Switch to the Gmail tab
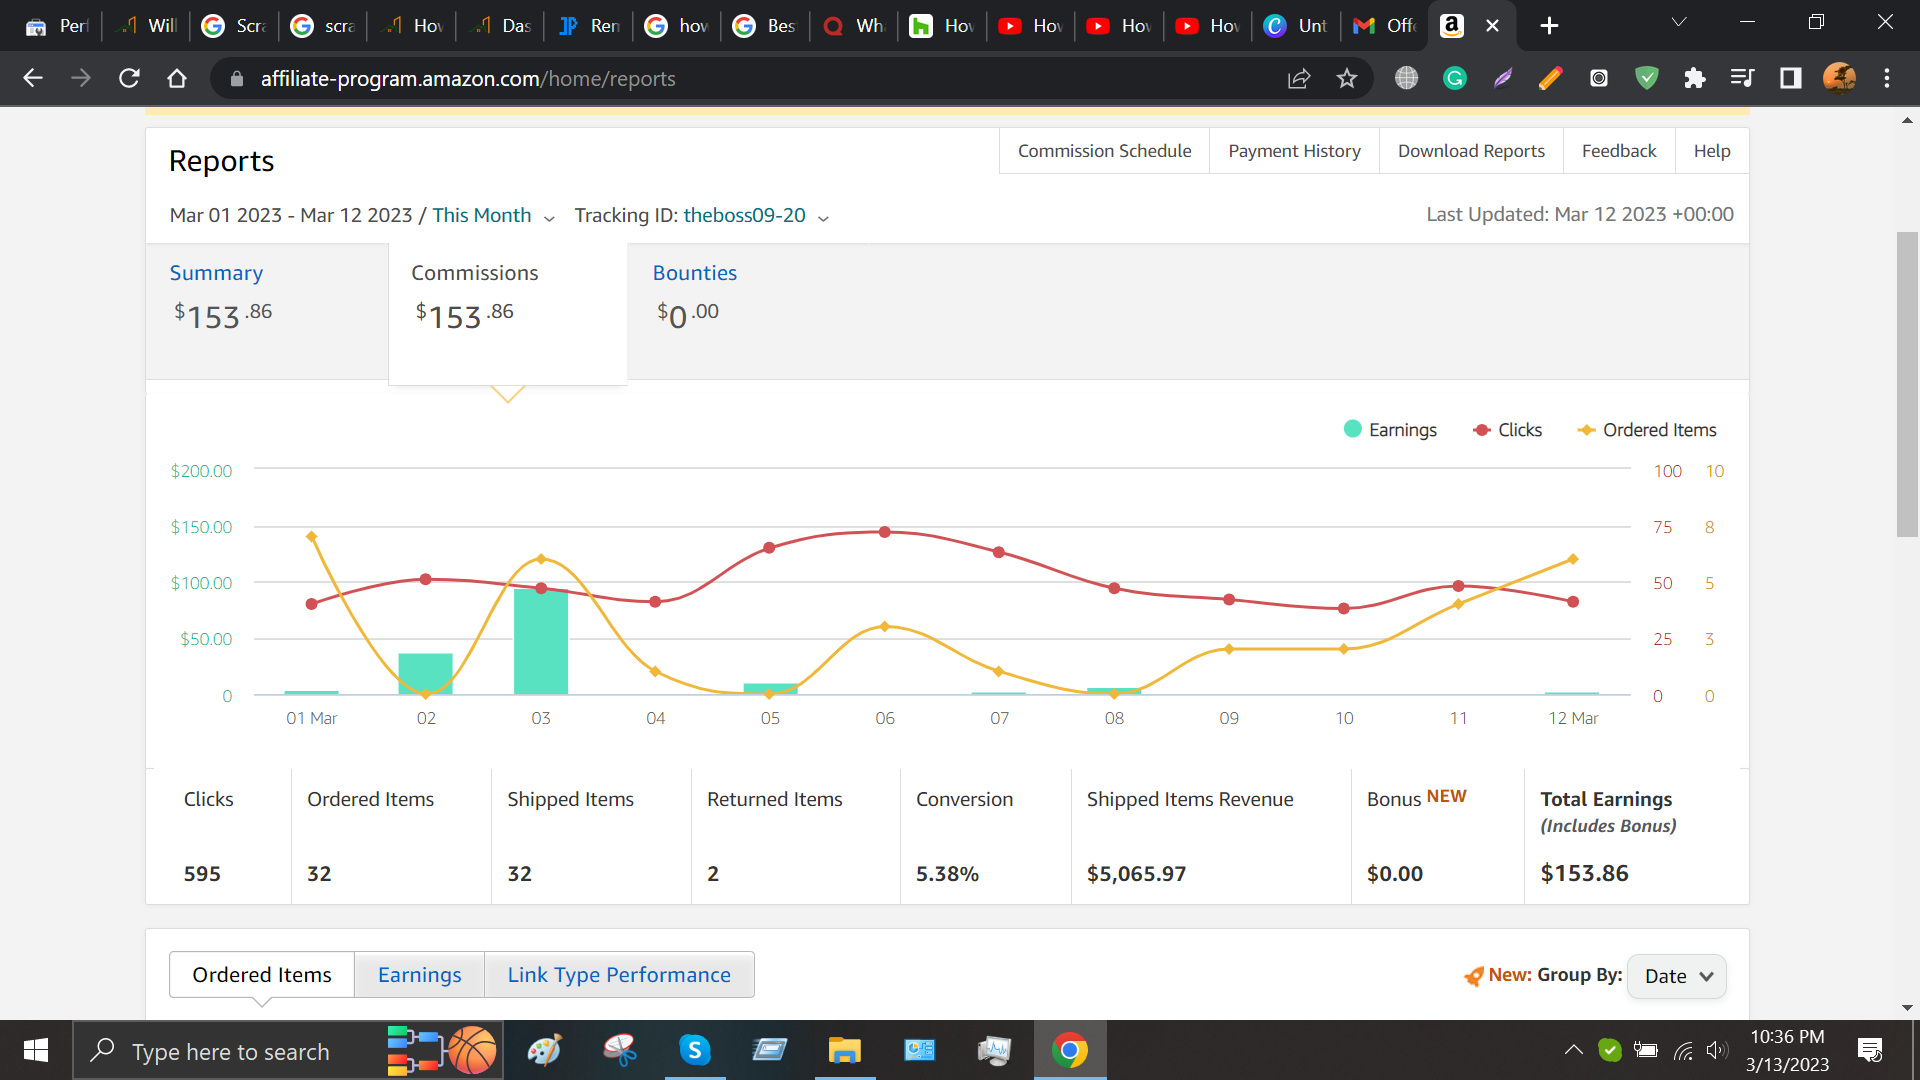1920x1080 pixels. tap(1384, 26)
